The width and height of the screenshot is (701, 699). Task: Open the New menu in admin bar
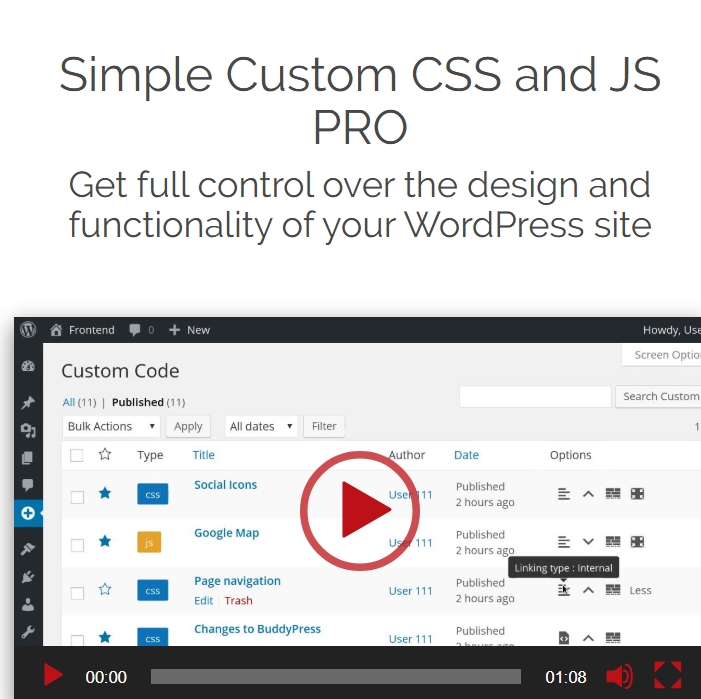[189, 330]
